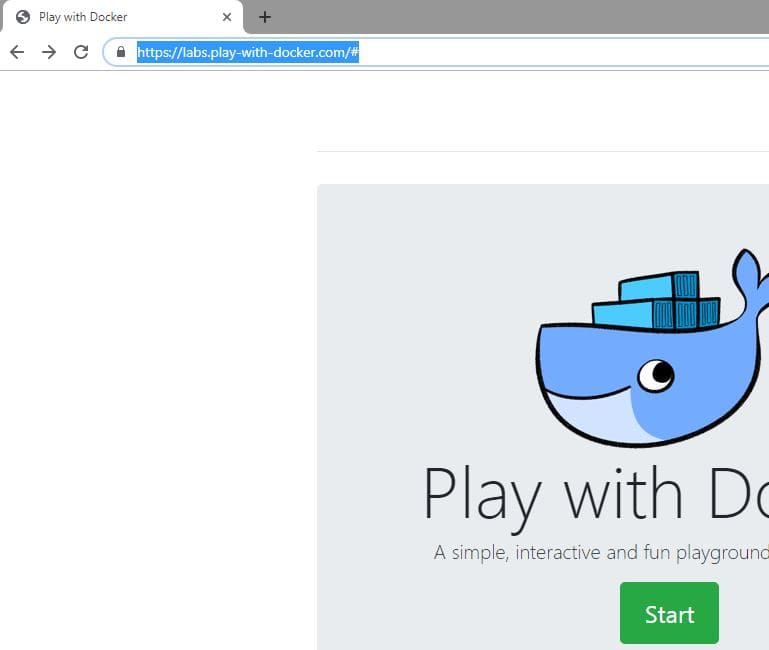
Task: View site info via the lock icon
Action: (x=121, y=52)
